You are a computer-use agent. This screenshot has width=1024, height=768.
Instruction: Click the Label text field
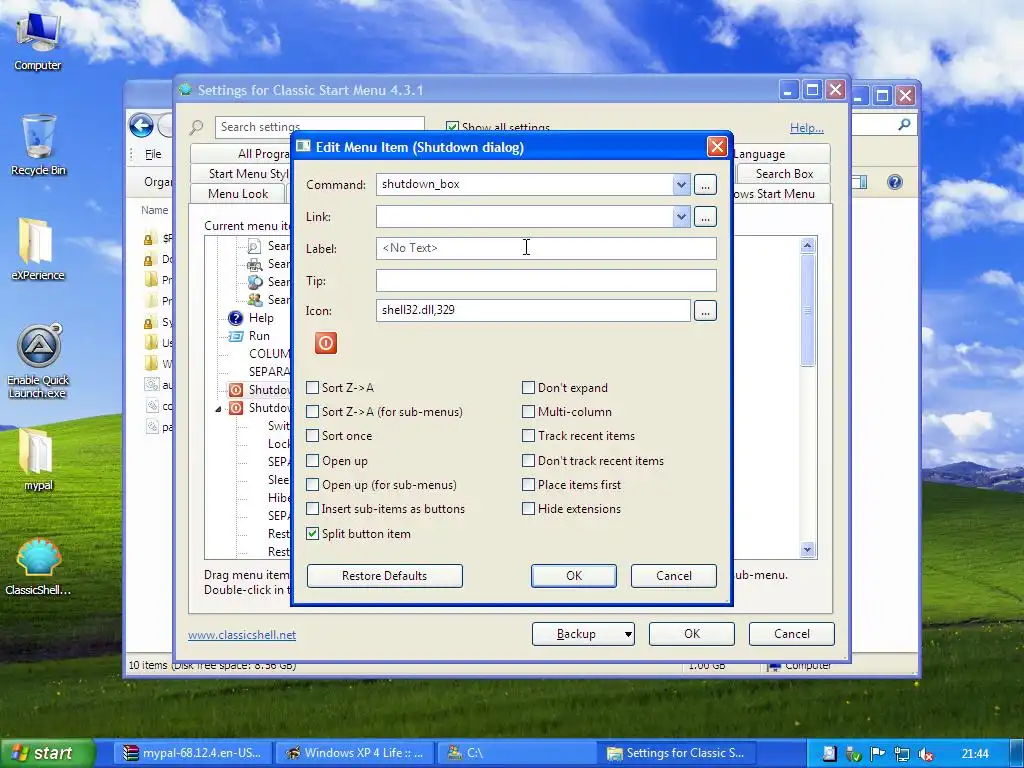click(546, 248)
